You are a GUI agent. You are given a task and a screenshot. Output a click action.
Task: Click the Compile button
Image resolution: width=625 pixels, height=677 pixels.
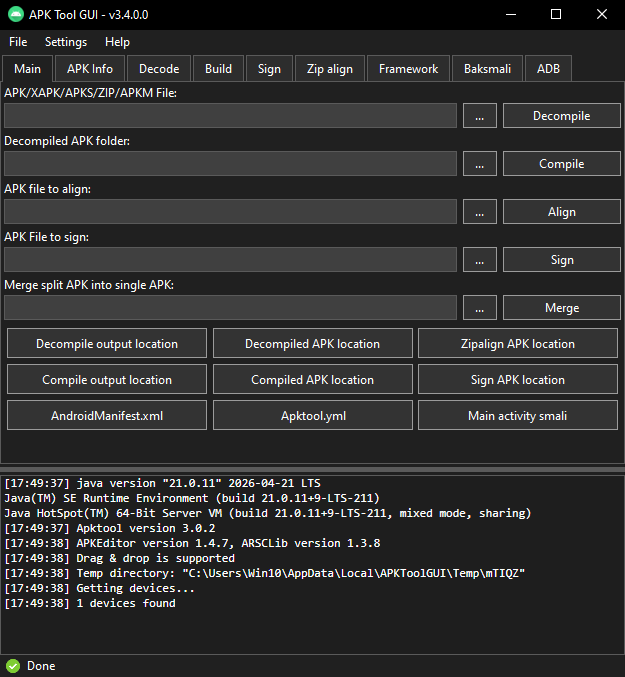pos(562,163)
